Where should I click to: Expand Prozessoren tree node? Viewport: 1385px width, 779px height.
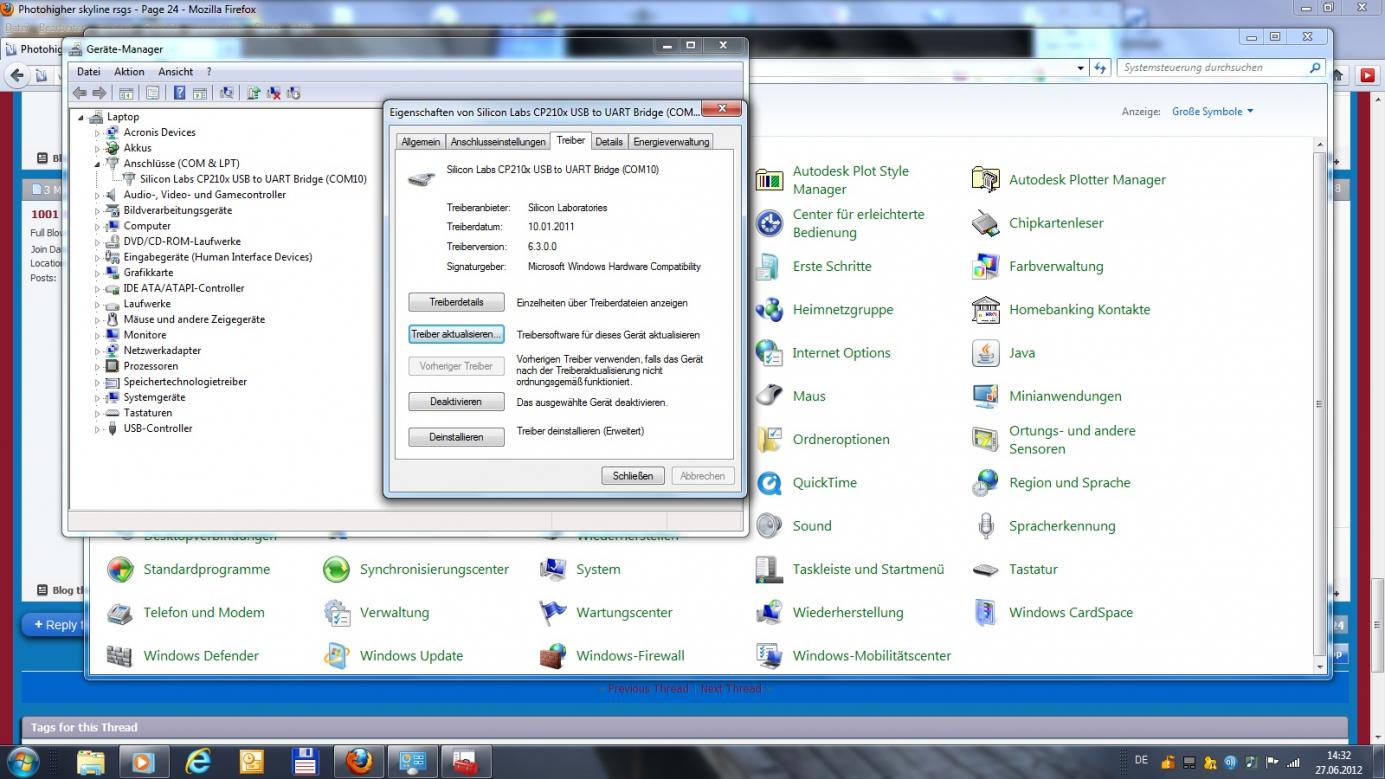98,366
